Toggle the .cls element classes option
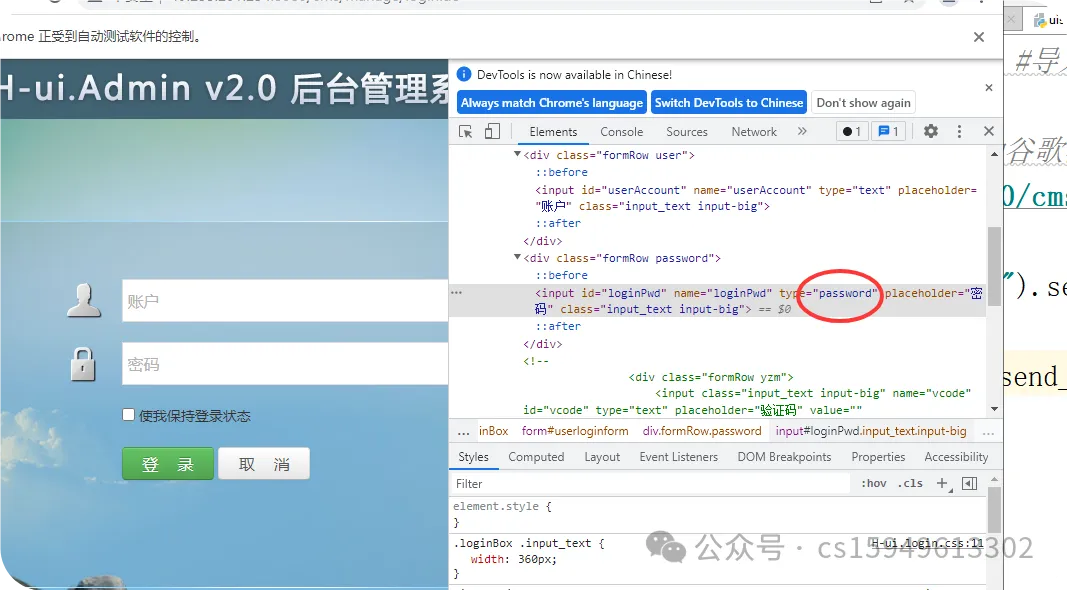 tap(910, 483)
